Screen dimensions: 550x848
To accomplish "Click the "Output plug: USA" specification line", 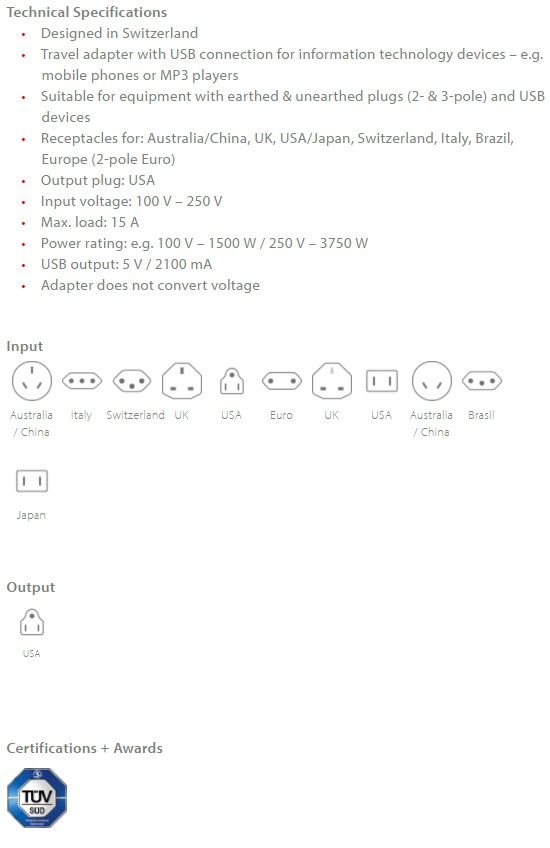I will point(98,180).
